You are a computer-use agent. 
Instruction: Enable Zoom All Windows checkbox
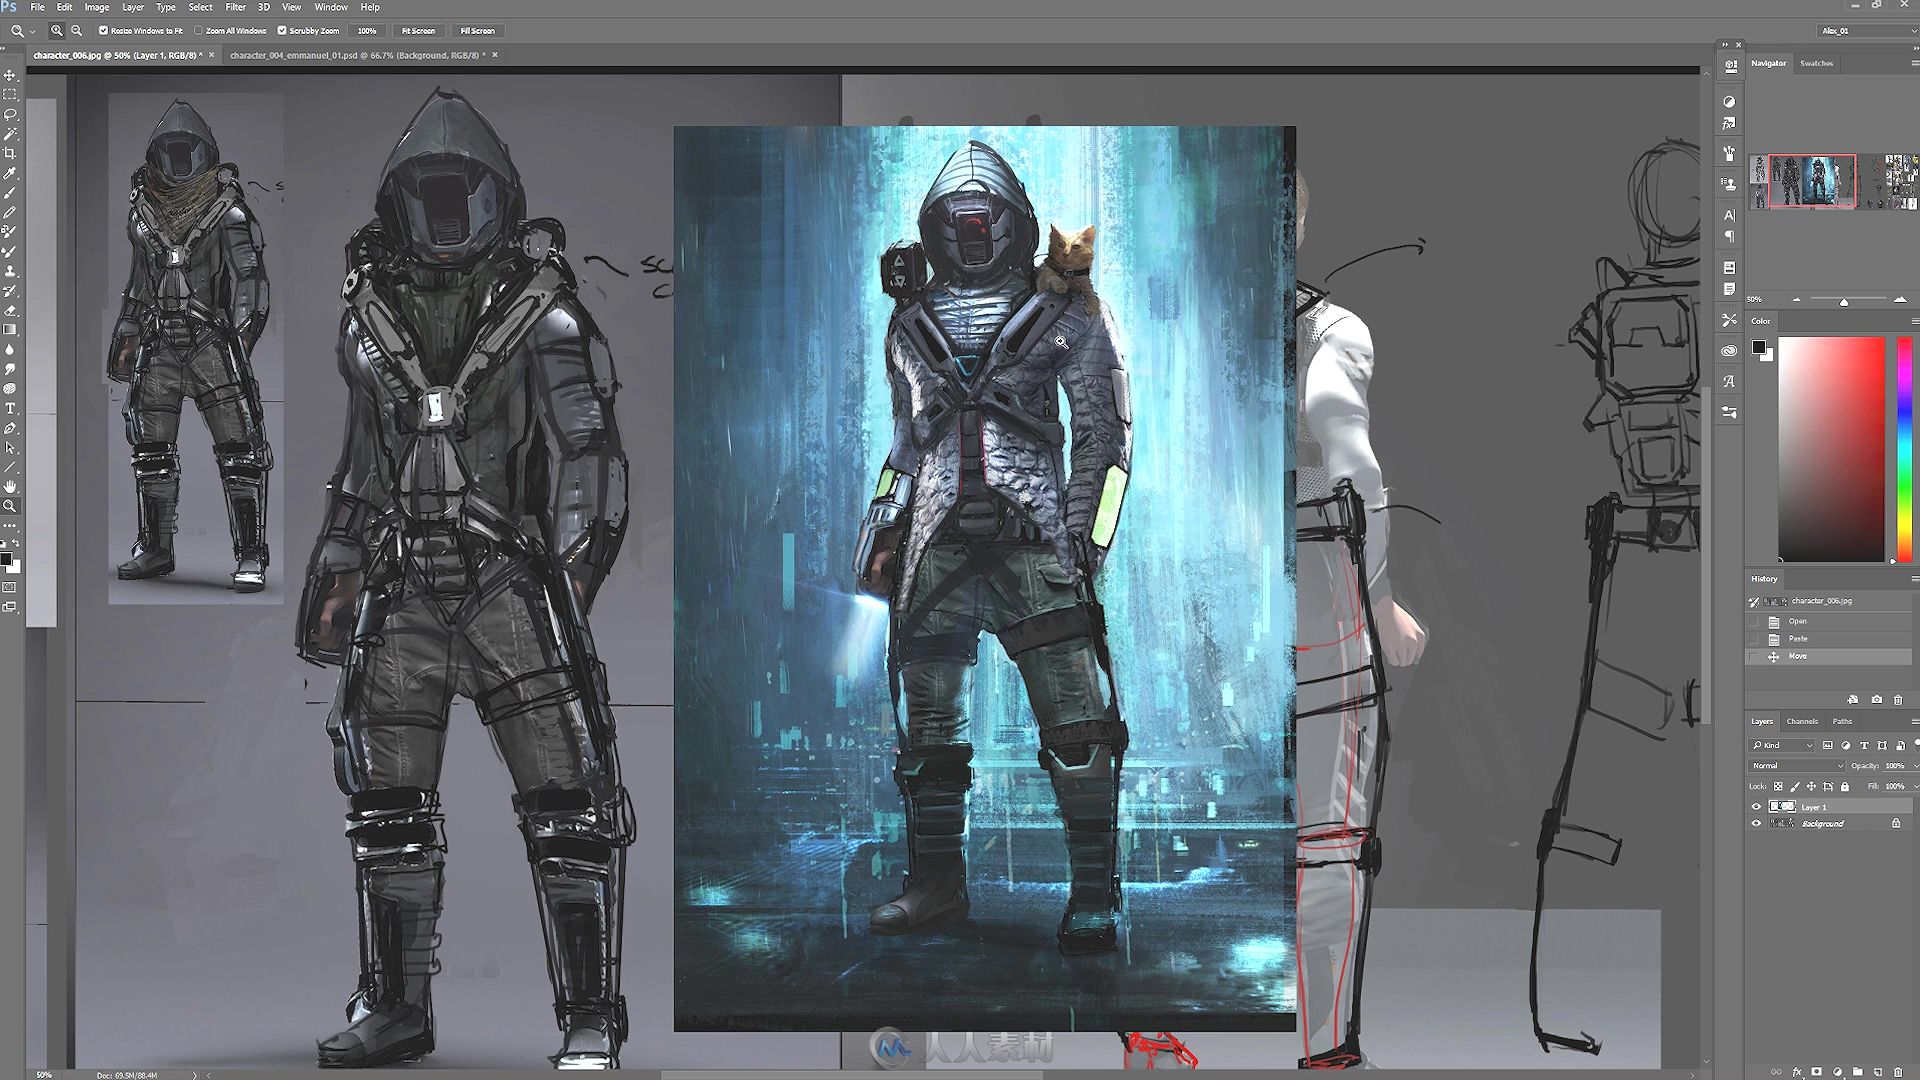click(x=198, y=31)
